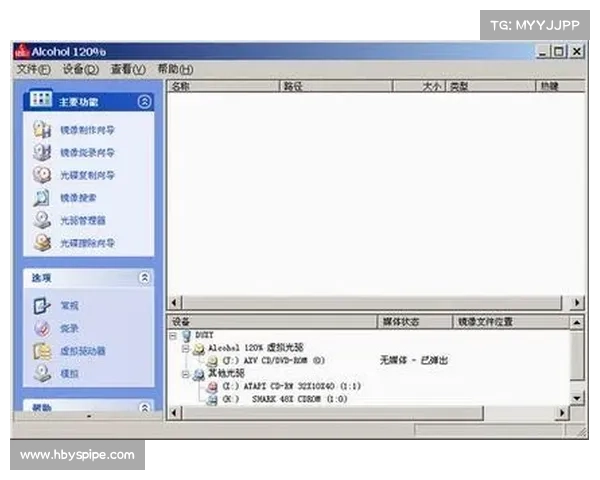
Task: Click the Alcohol 120% 虚拟光驱 group drive icon
Action: pyautogui.click(x=199, y=348)
